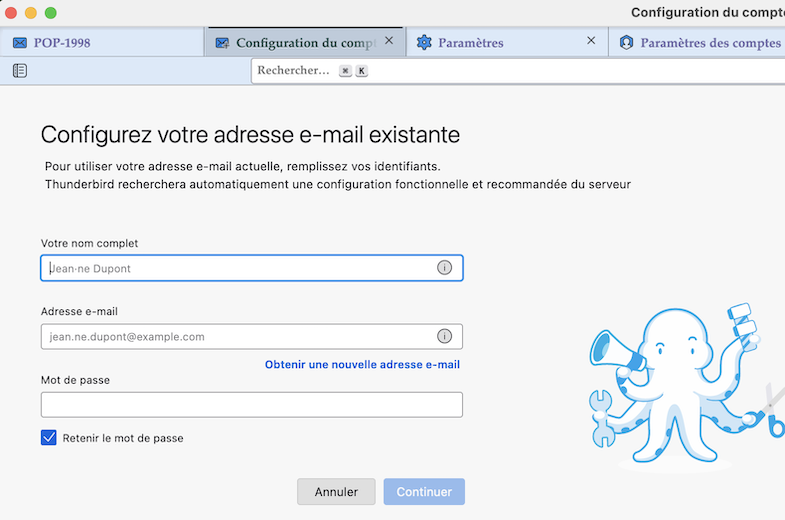Open the spaces toolbar menu icon
785x520 pixels.
tap(20, 71)
